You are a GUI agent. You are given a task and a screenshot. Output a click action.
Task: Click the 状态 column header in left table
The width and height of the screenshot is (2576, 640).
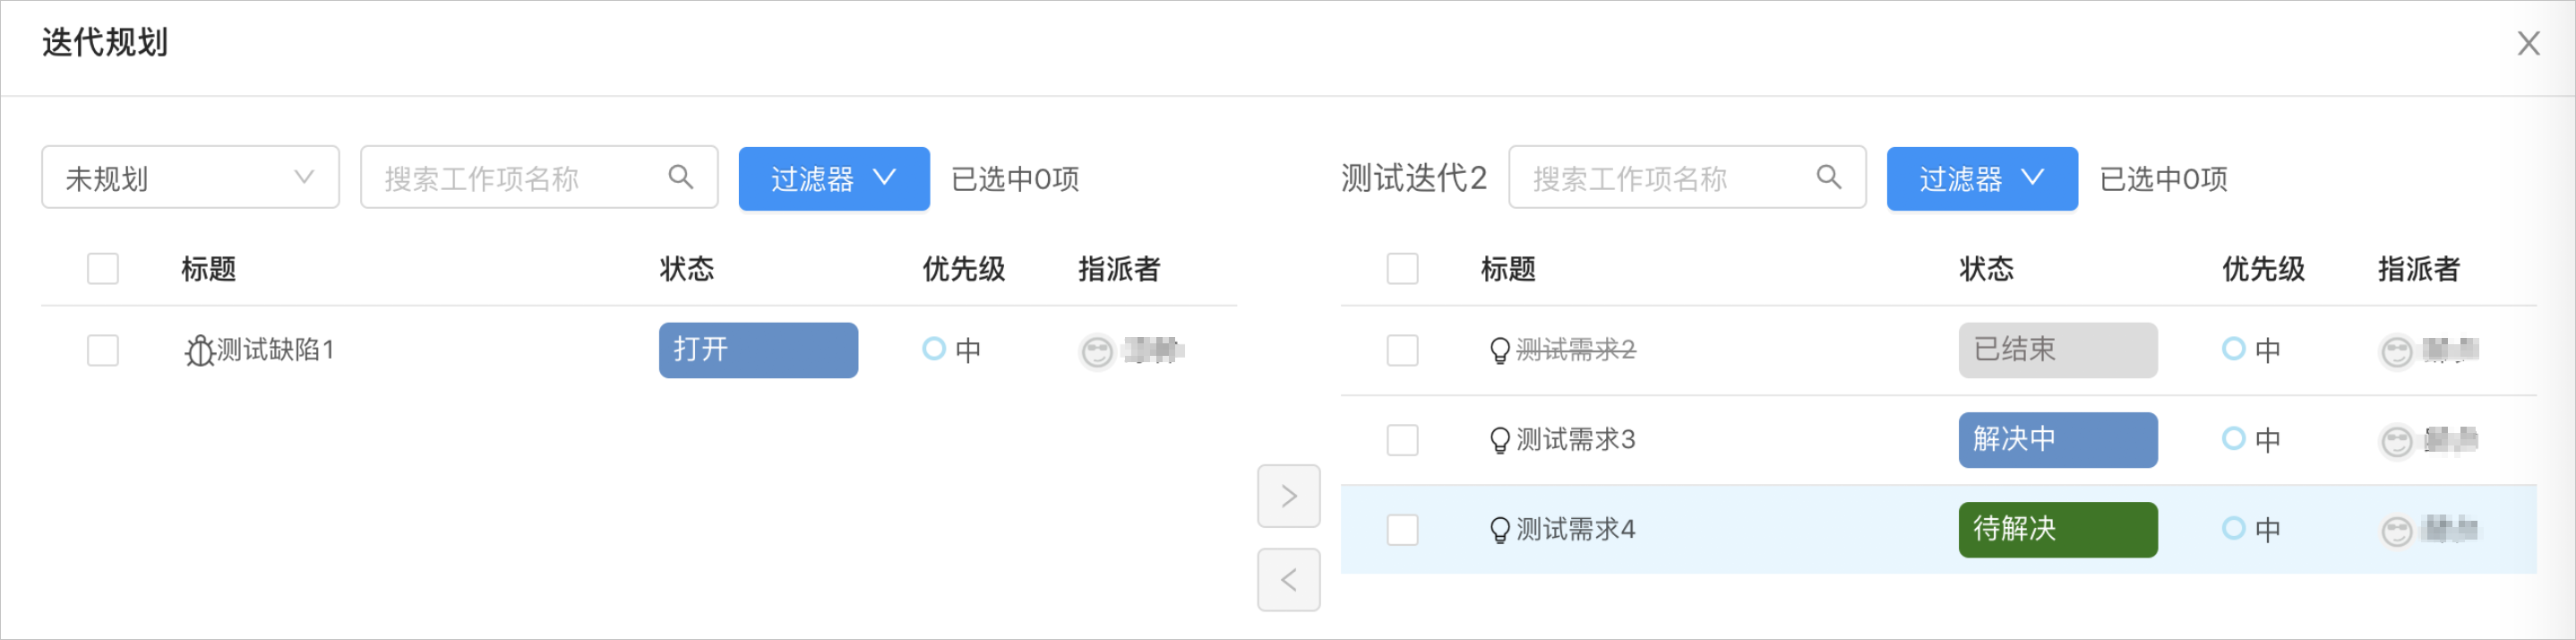(x=687, y=268)
